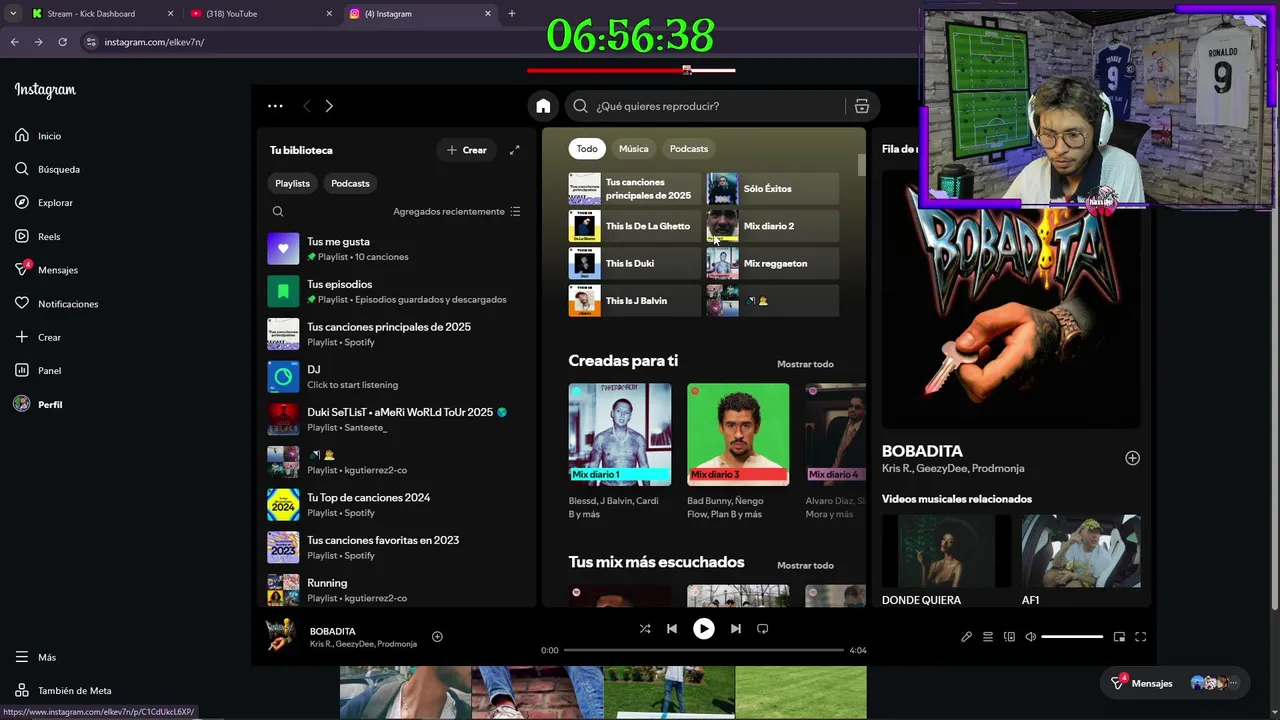The height and width of the screenshot is (720, 1280).
Task: Select the Podcasts tab in main view
Action: point(689,149)
